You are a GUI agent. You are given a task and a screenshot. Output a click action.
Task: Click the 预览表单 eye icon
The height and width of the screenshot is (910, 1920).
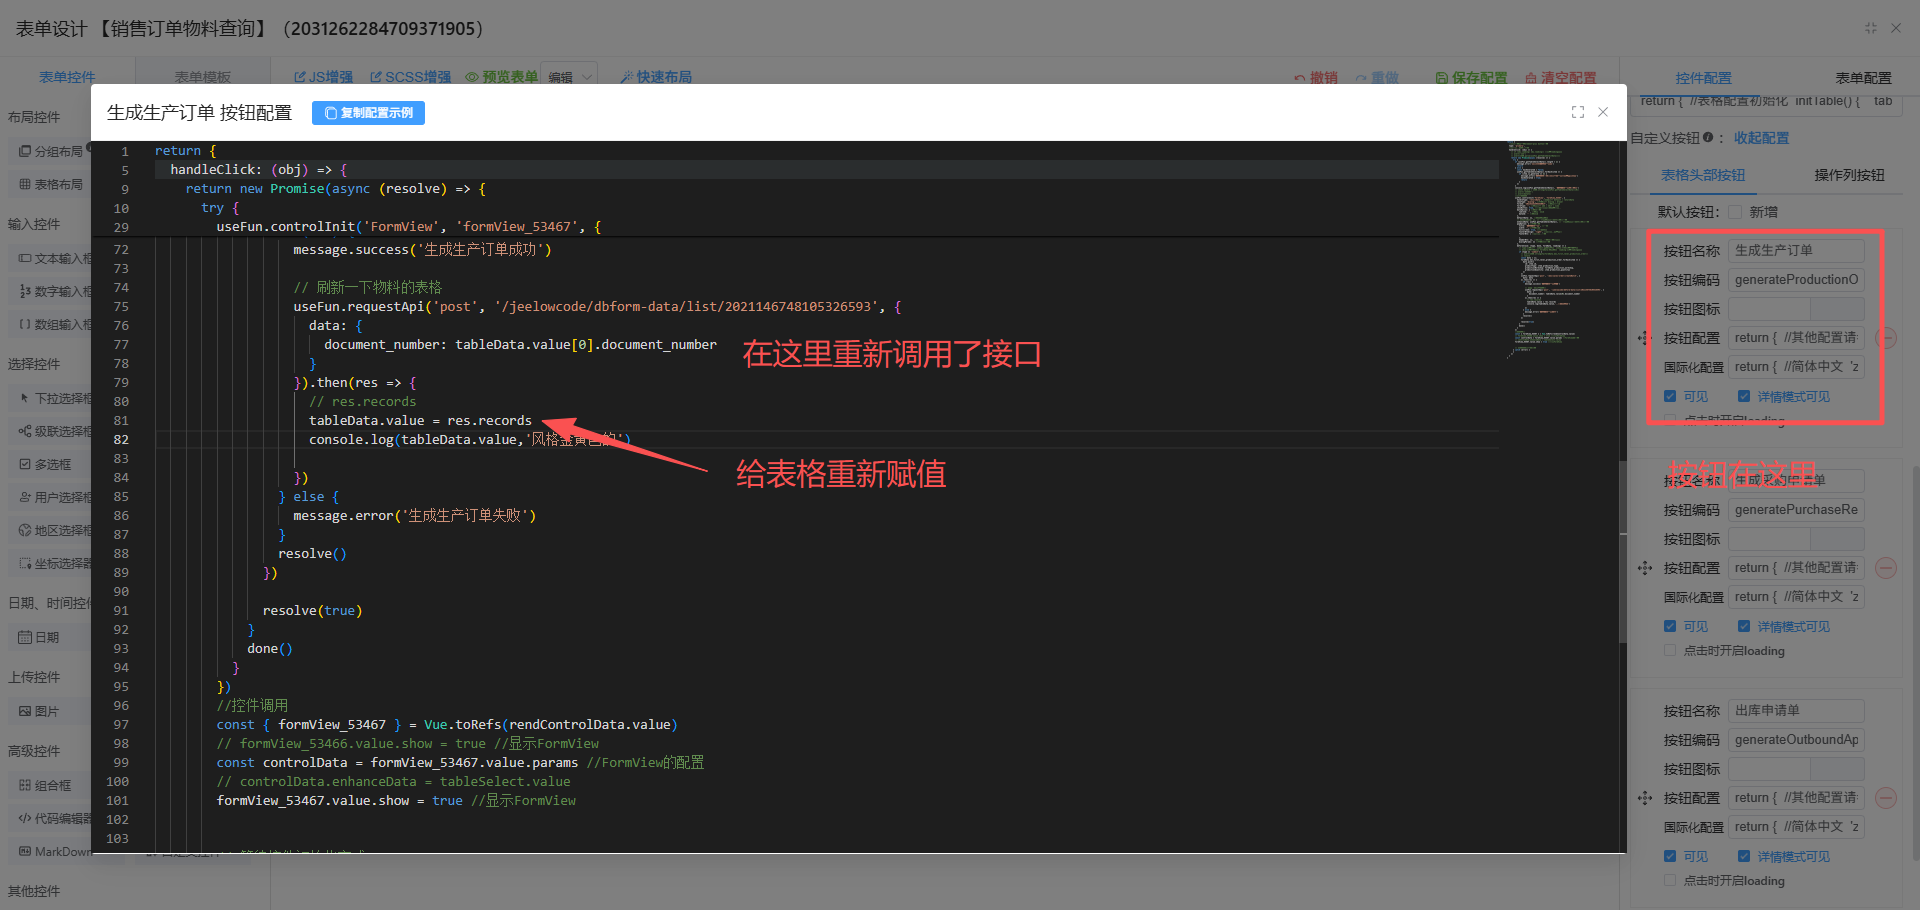(472, 77)
